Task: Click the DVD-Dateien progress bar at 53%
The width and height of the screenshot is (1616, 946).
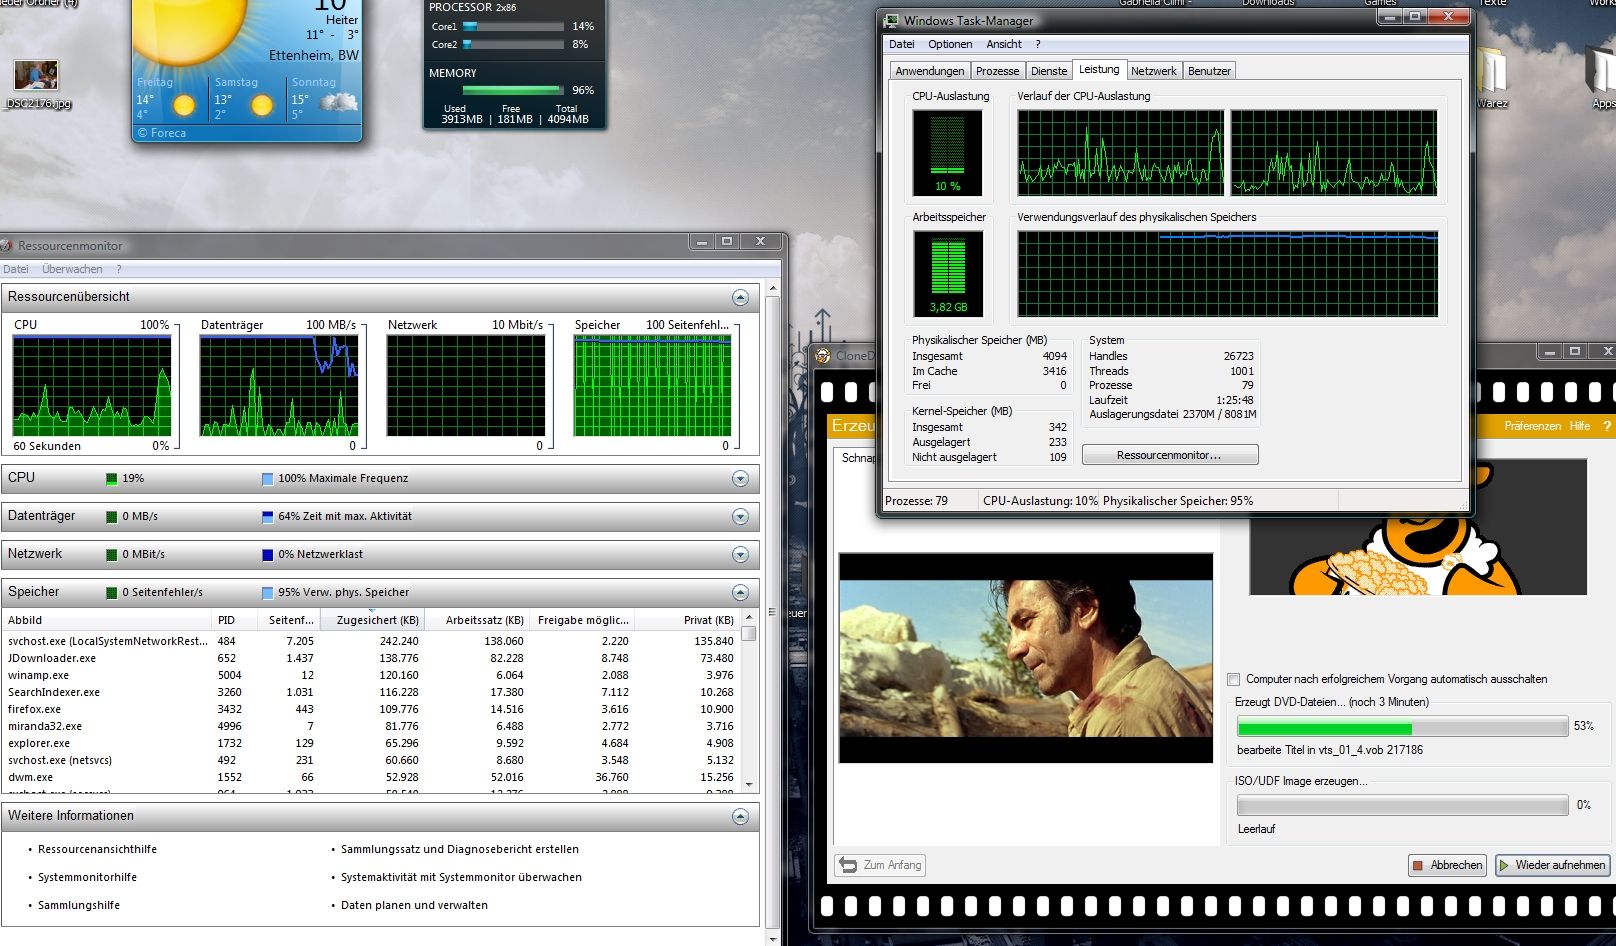Action: pos(1402,728)
